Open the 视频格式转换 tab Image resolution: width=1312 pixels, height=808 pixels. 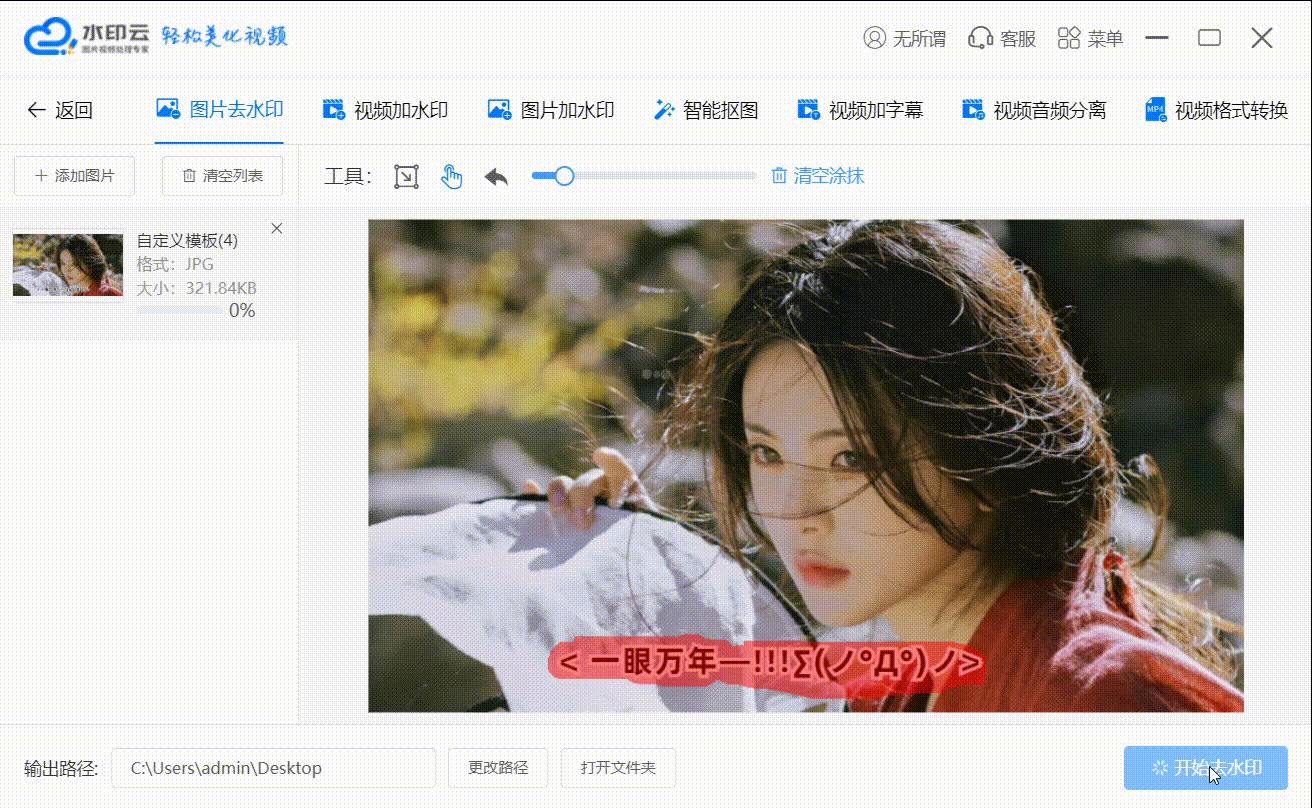point(1216,110)
